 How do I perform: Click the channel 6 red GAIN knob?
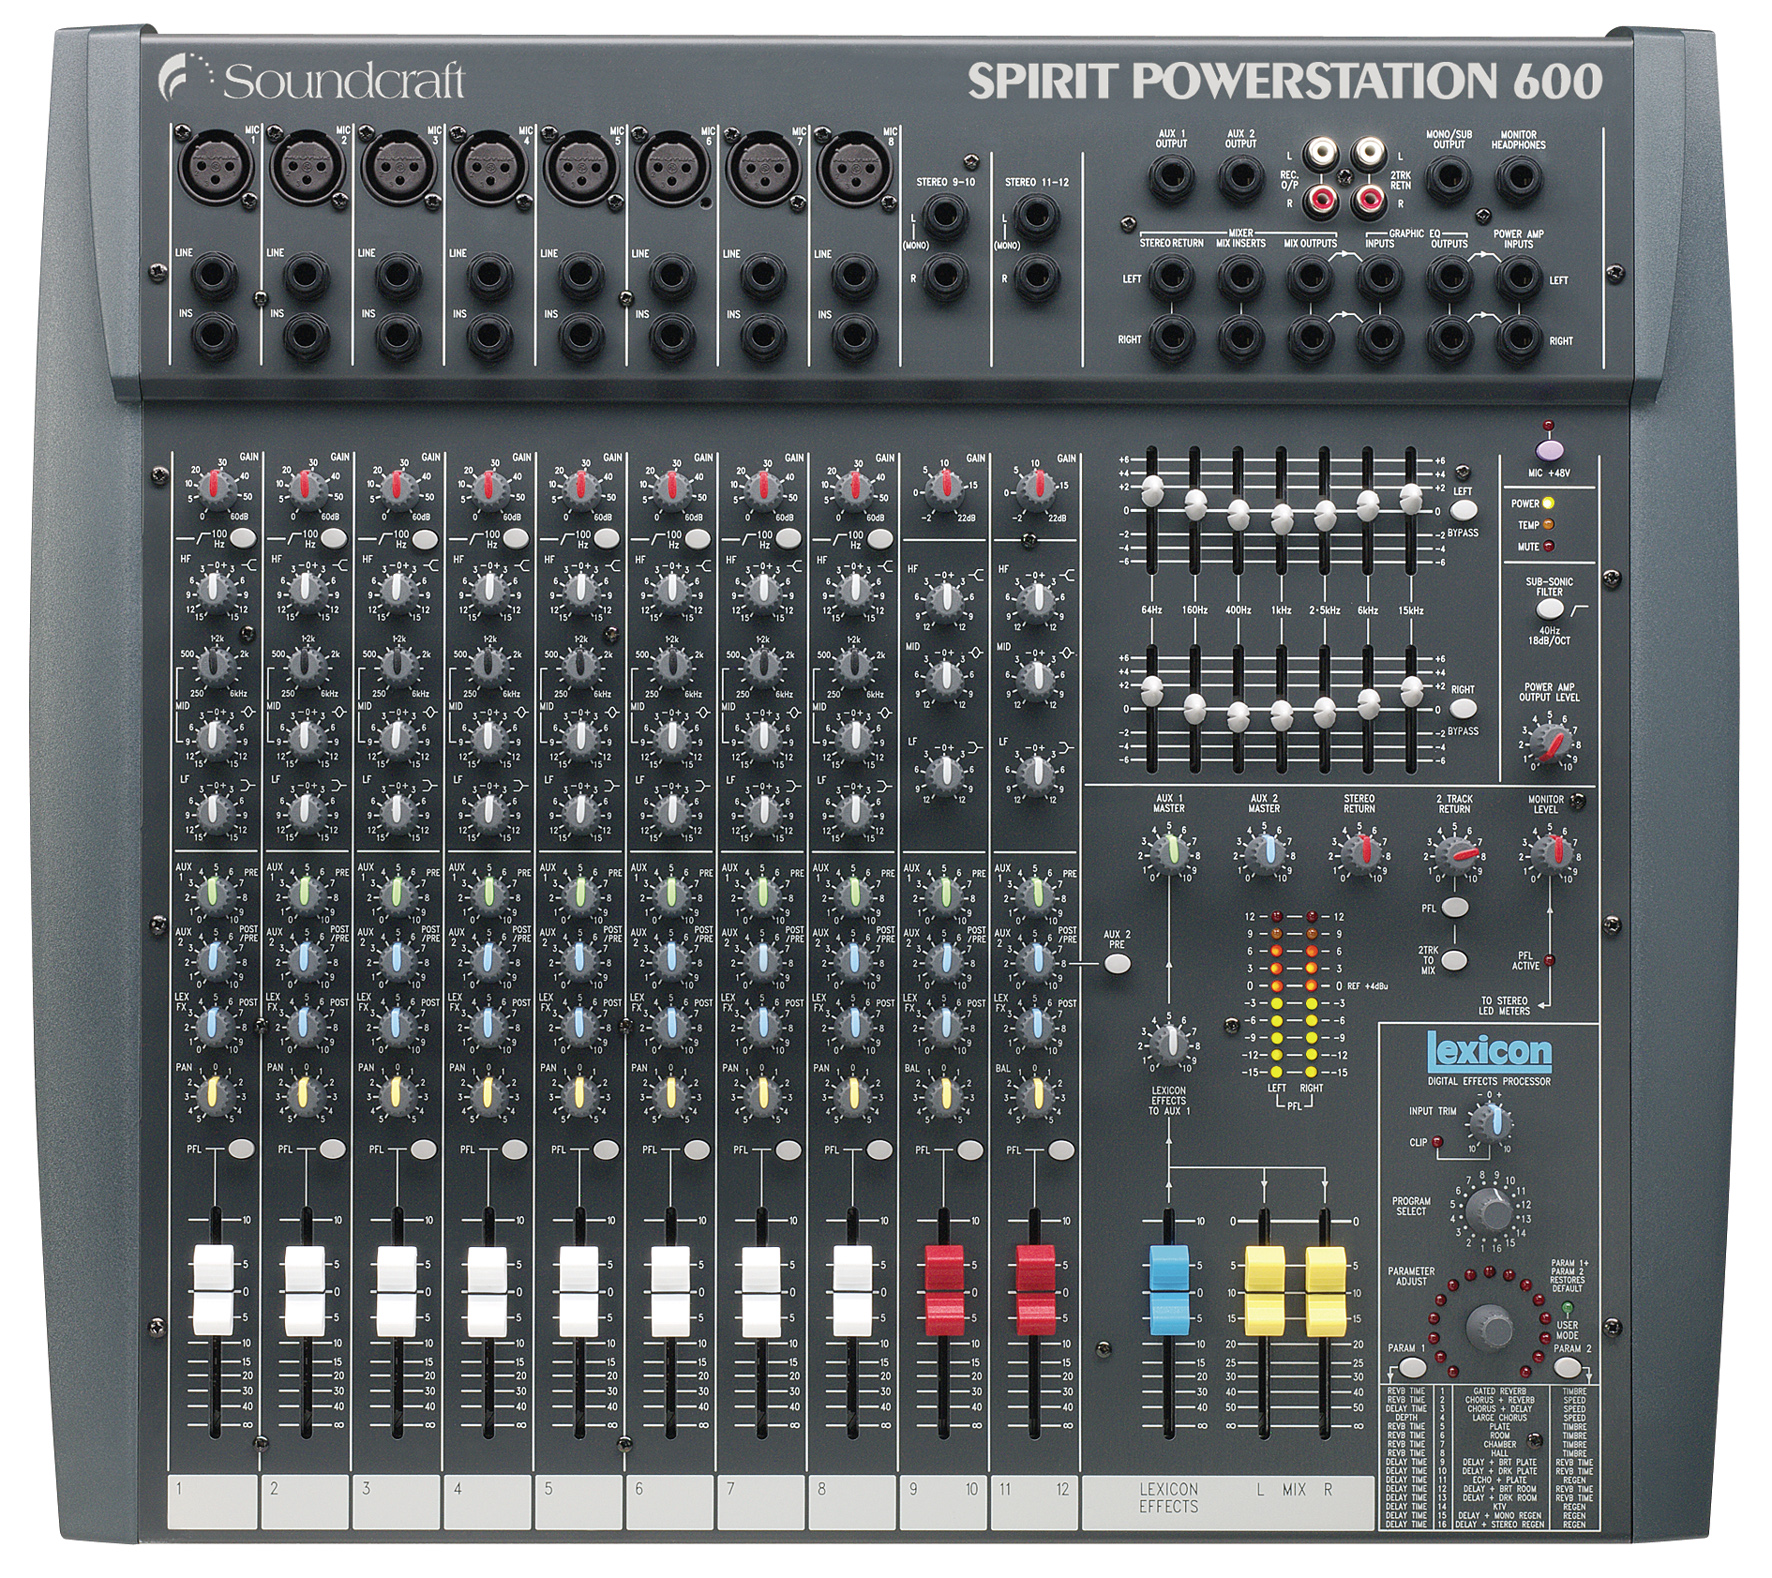click(x=670, y=489)
